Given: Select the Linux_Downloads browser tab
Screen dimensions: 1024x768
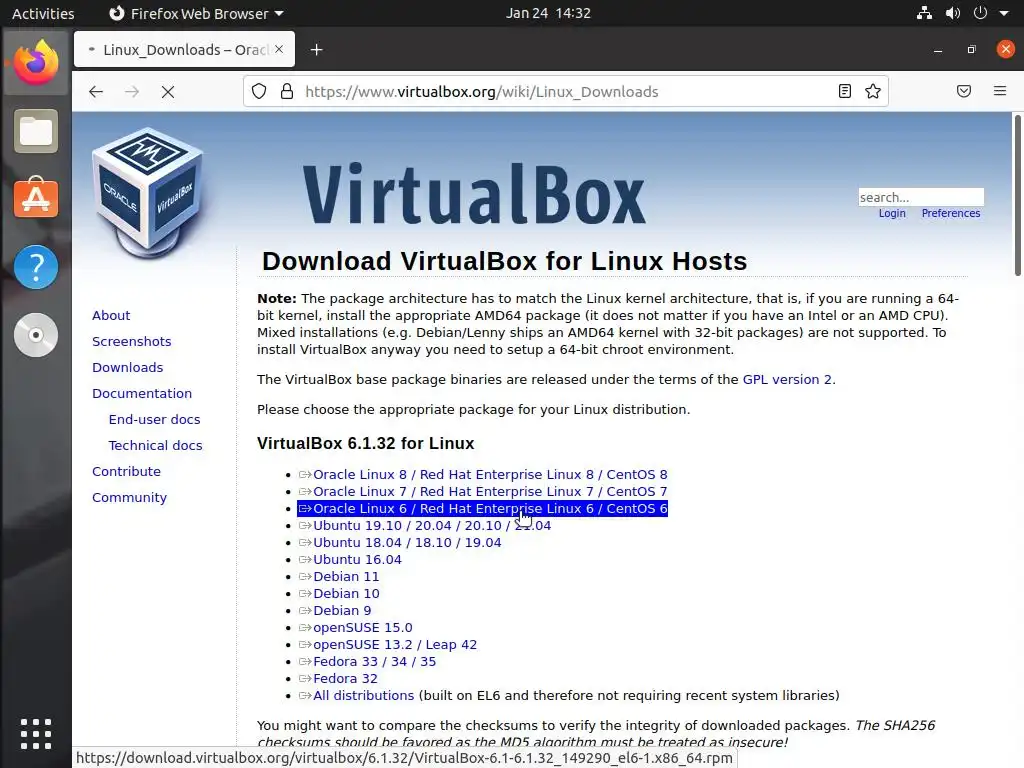Looking at the screenshot, I should click(184, 50).
